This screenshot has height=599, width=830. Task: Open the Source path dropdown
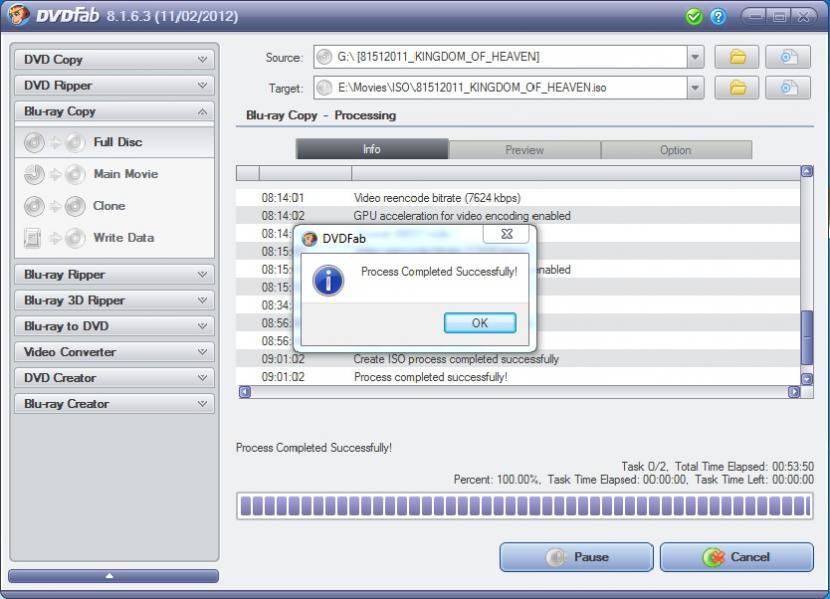[x=696, y=57]
